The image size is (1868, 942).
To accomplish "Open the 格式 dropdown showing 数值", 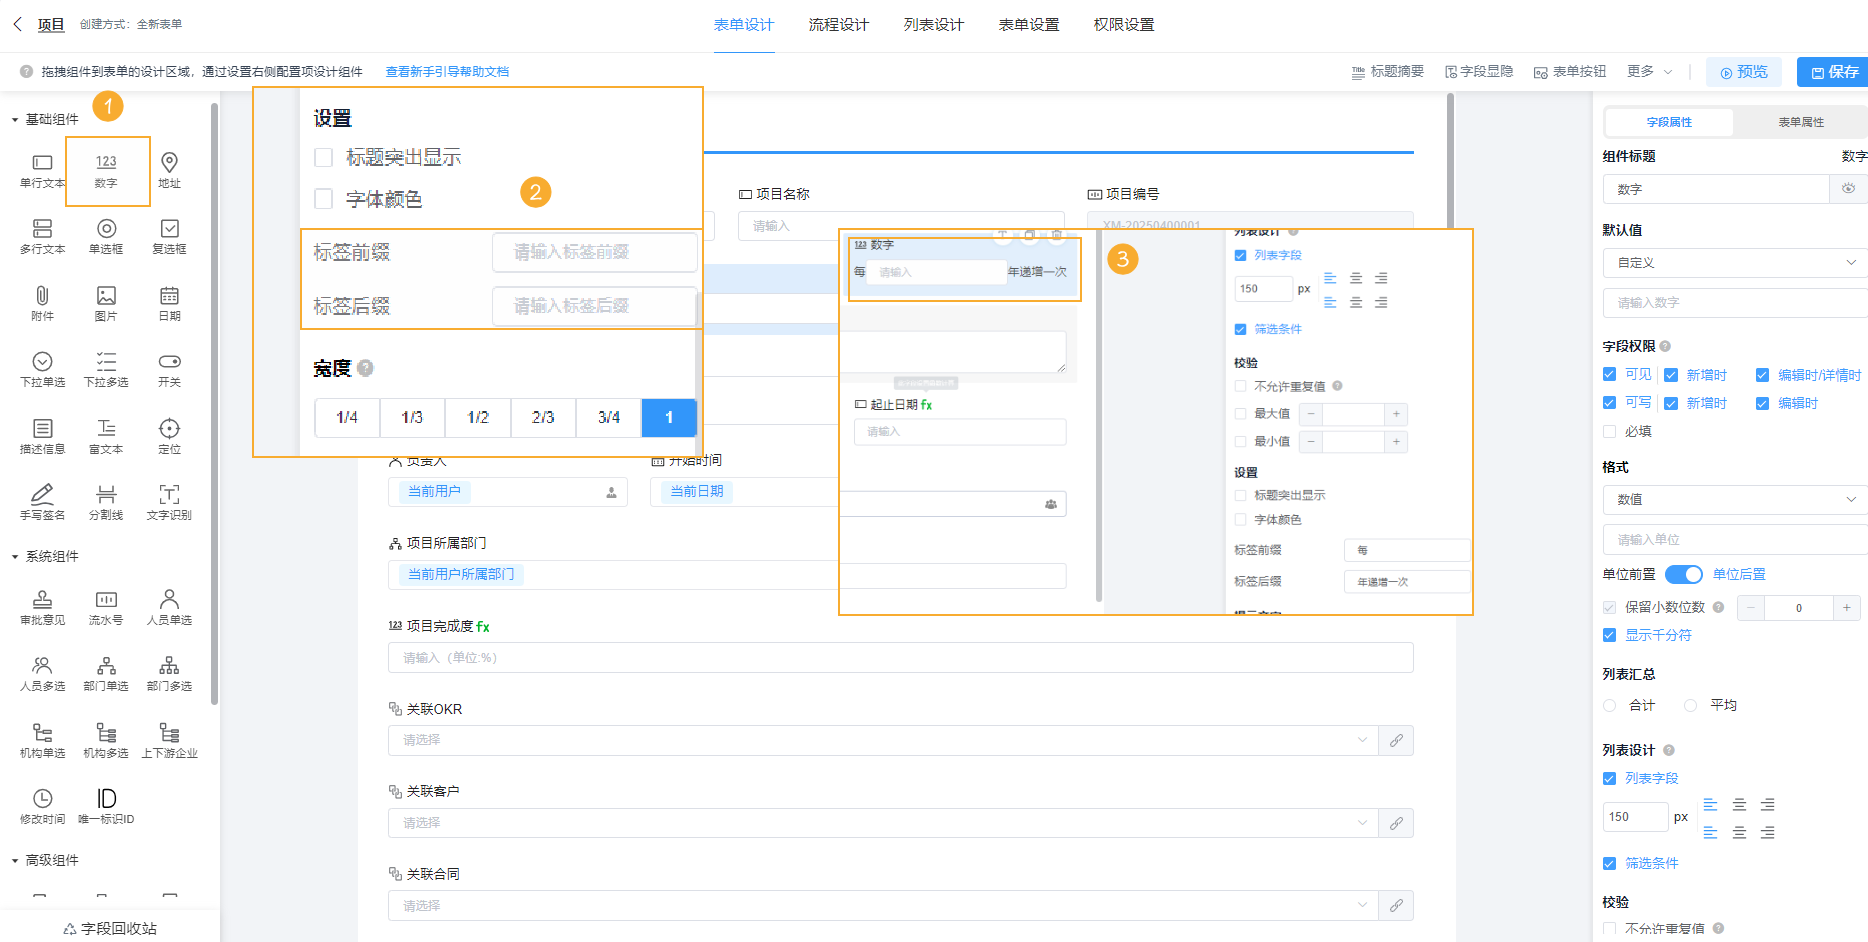I will [x=1734, y=498].
